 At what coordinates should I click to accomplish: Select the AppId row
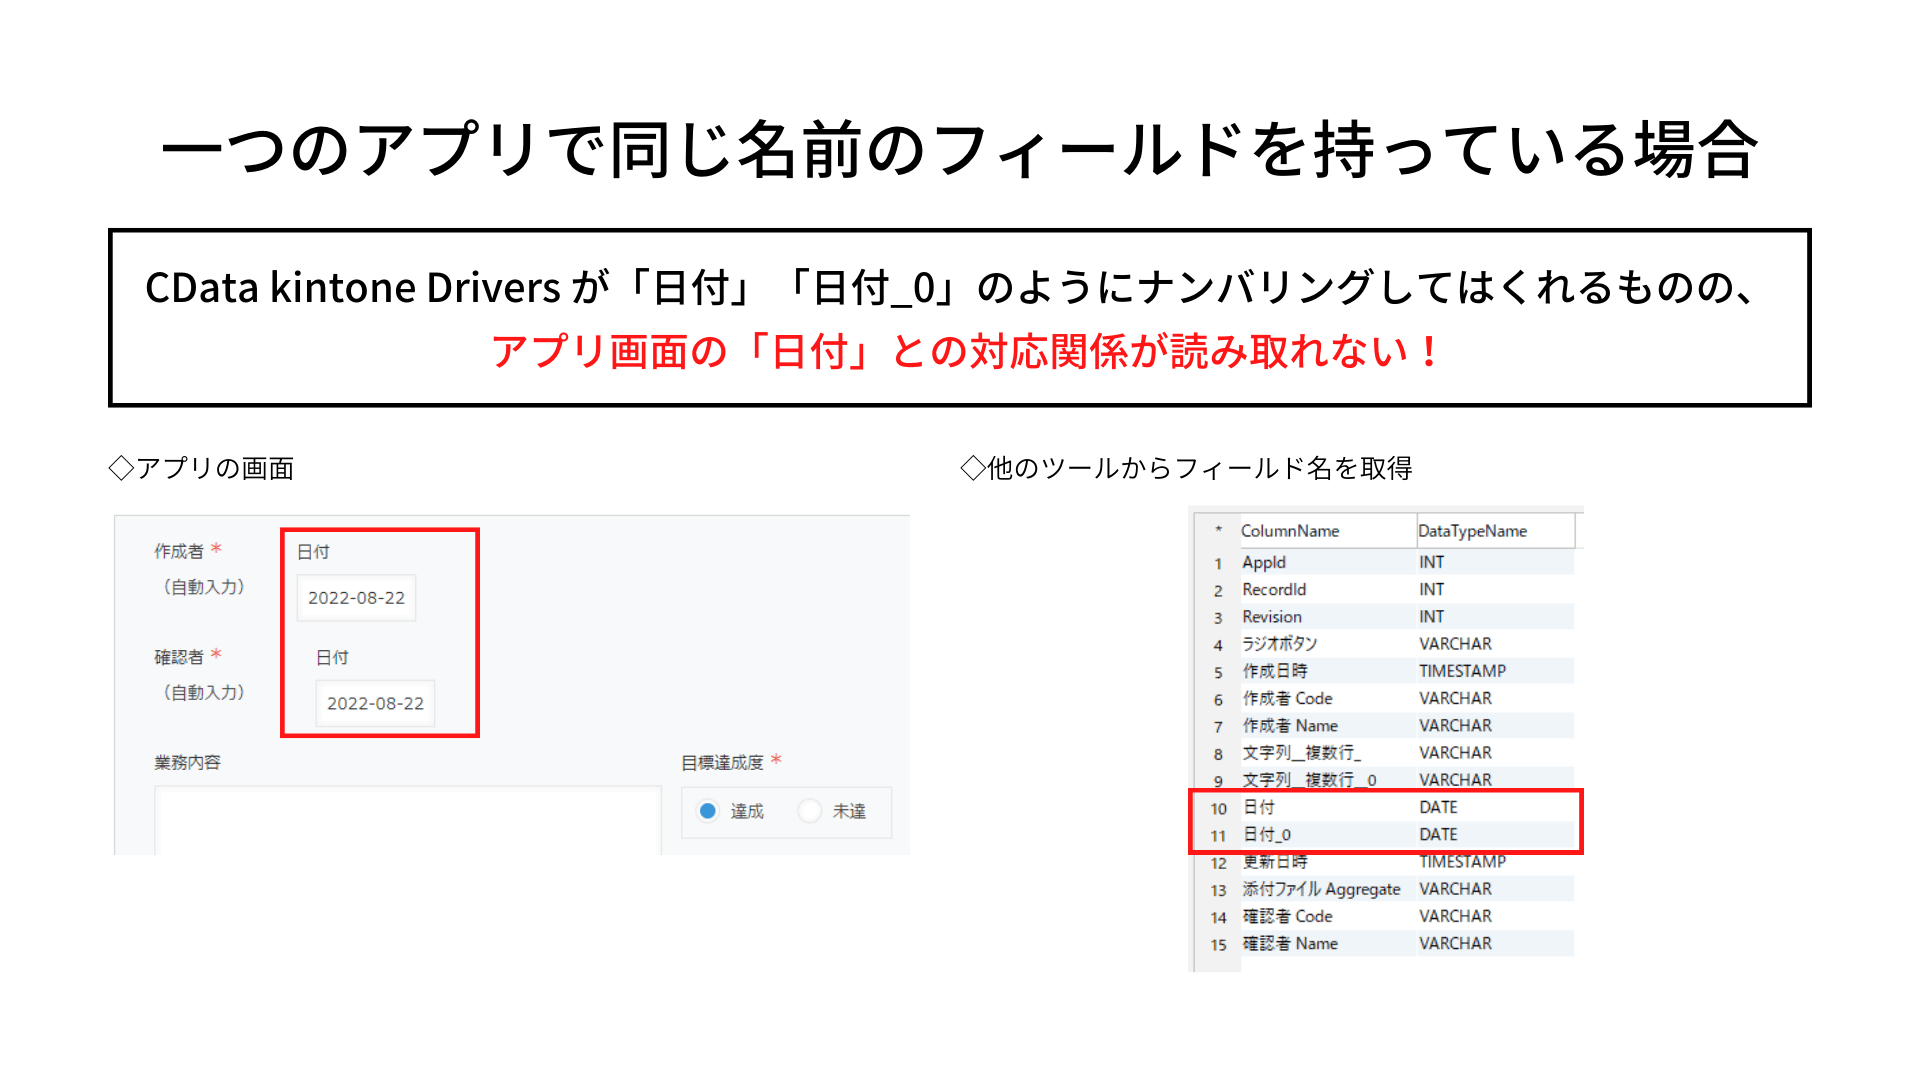[1264, 563]
